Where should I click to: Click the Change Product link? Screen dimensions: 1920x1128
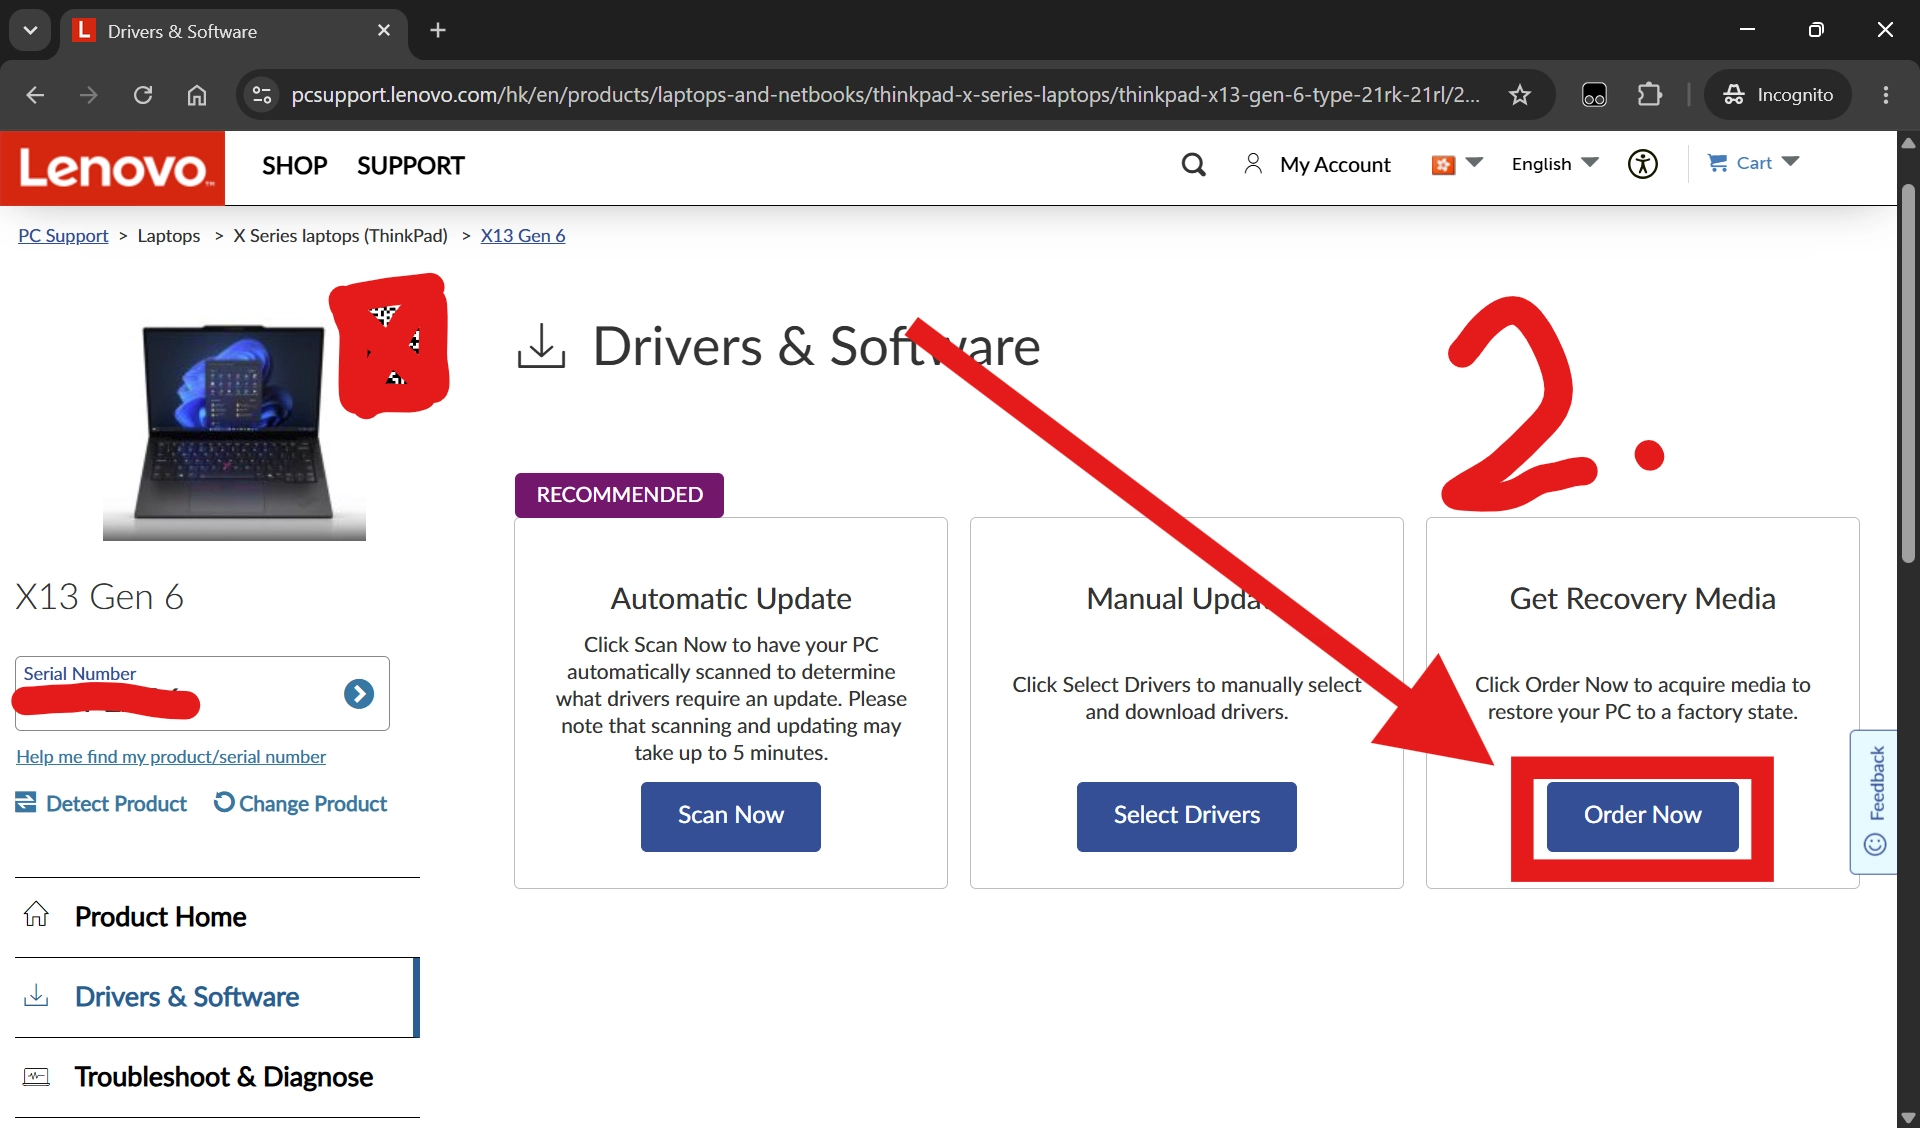pyautogui.click(x=301, y=804)
